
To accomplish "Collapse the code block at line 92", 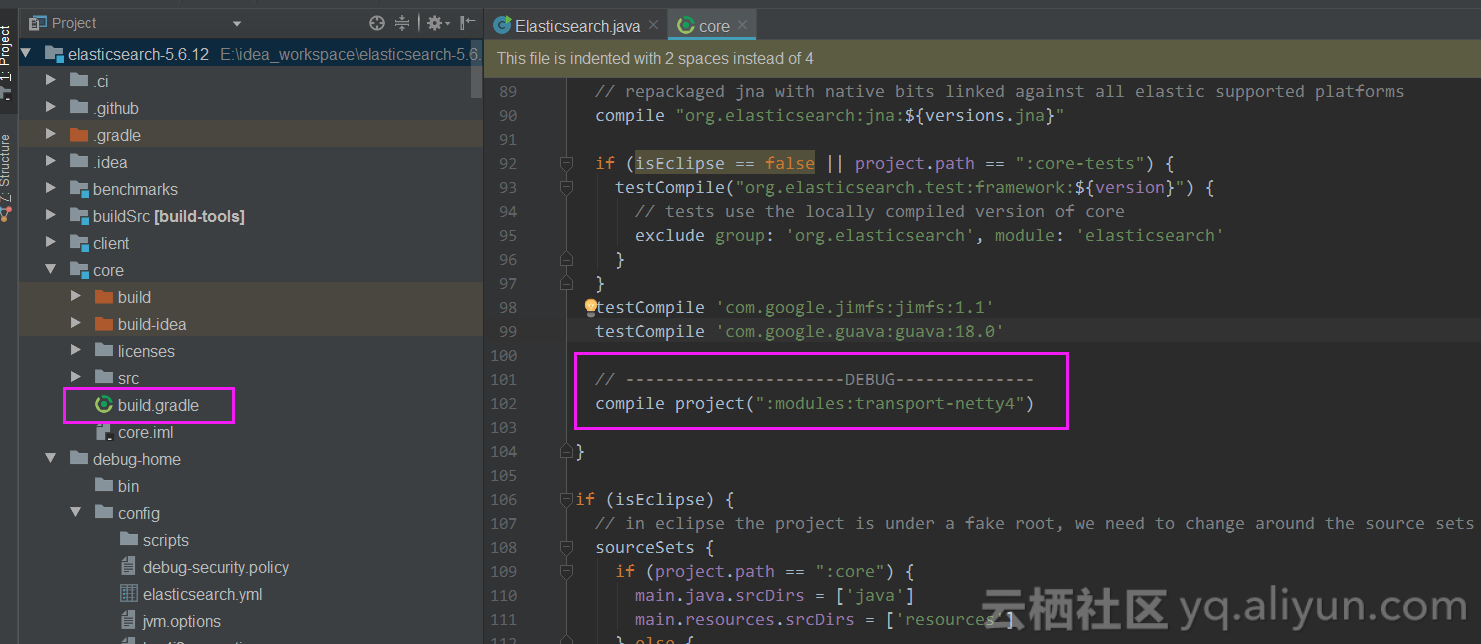I will (566, 163).
